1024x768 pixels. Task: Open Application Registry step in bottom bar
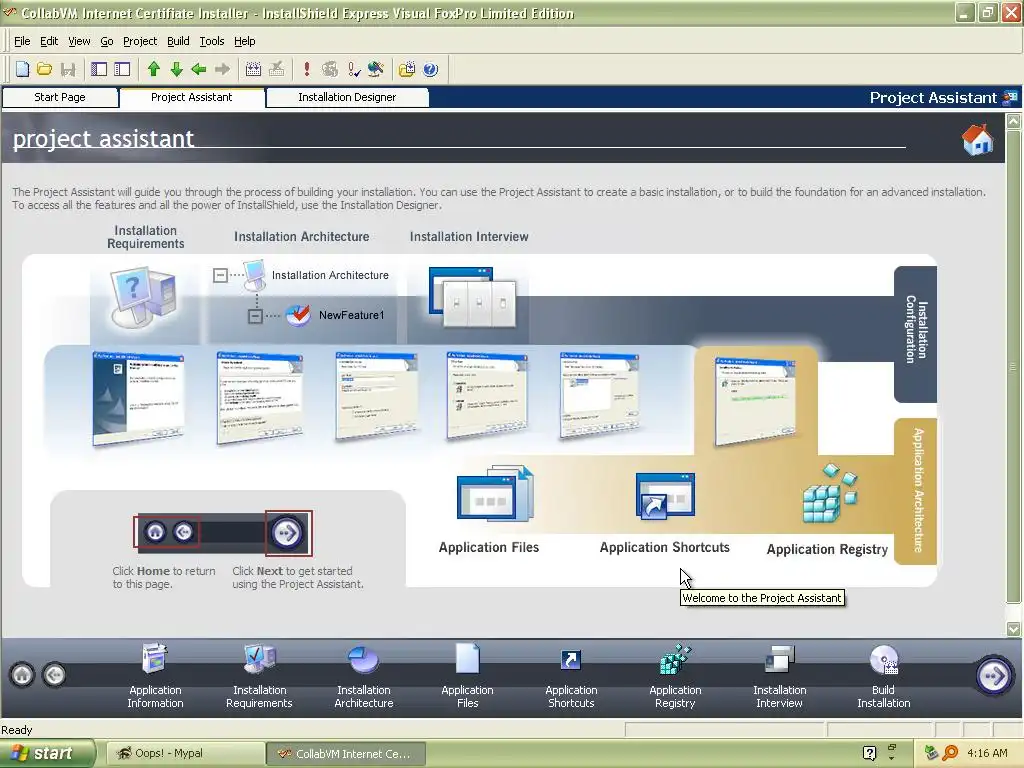675,676
